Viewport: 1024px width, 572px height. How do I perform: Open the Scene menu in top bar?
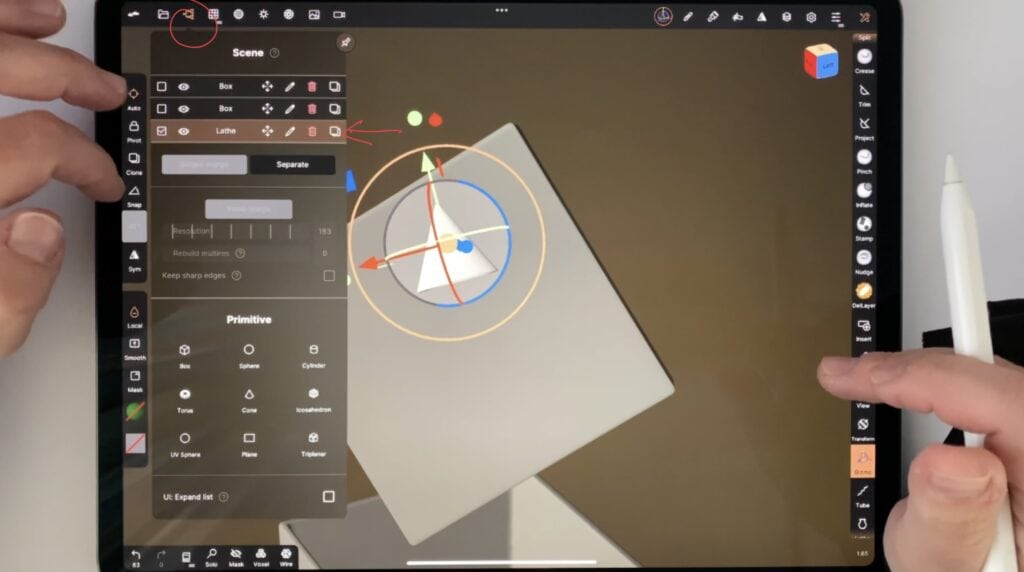[187, 15]
